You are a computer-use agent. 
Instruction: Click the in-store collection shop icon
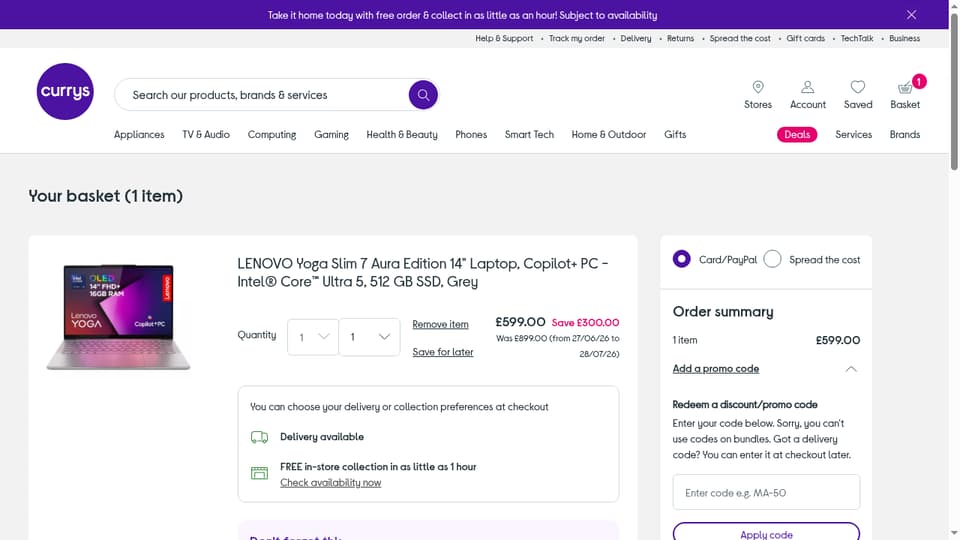259,473
